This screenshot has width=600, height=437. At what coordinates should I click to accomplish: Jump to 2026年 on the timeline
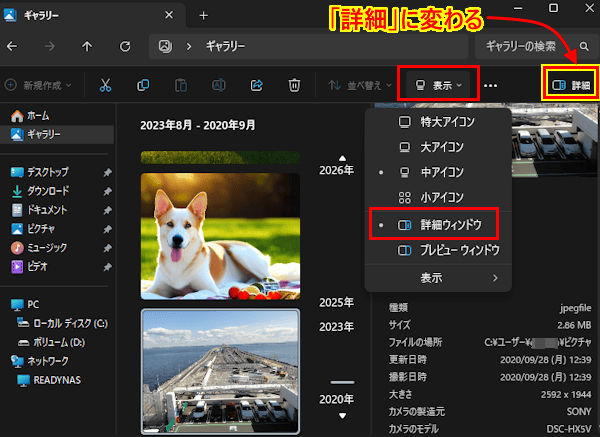tap(336, 170)
